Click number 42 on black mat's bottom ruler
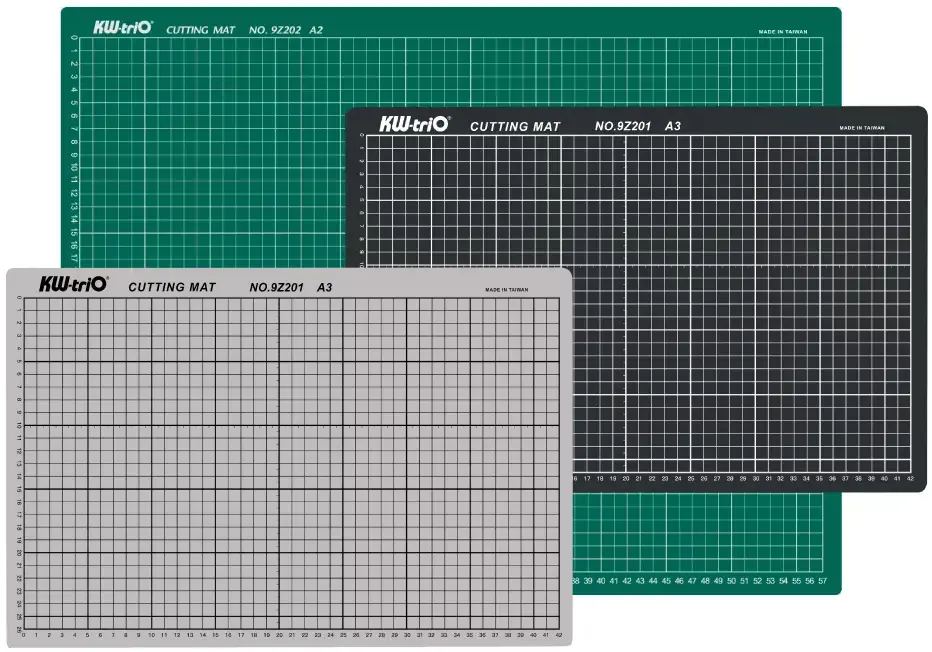932x652 pixels. (910, 479)
